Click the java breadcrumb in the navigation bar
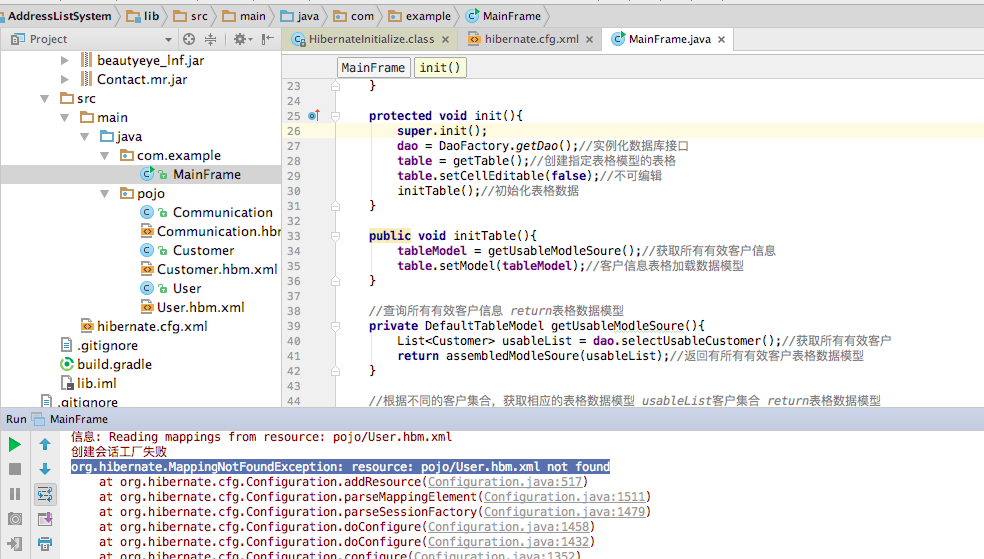The width and height of the screenshot is (984, 559). (299, 16)
